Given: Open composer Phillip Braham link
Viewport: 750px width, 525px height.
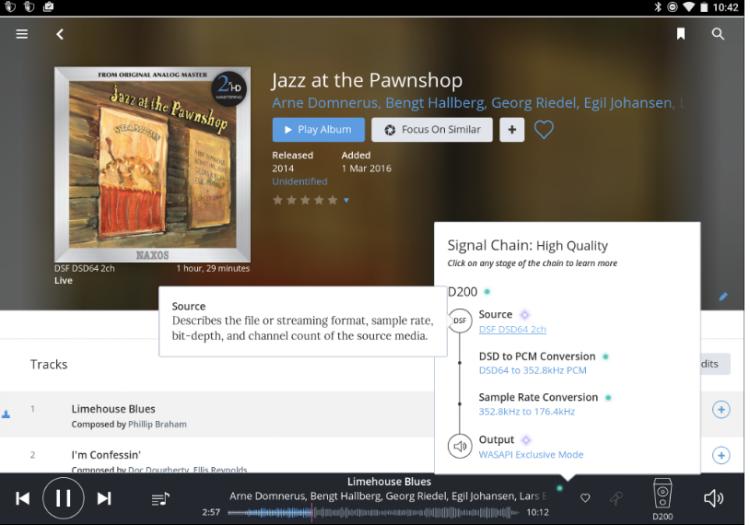Looking at the screenshot, I should pyautogui.click(x=157, y=424).
